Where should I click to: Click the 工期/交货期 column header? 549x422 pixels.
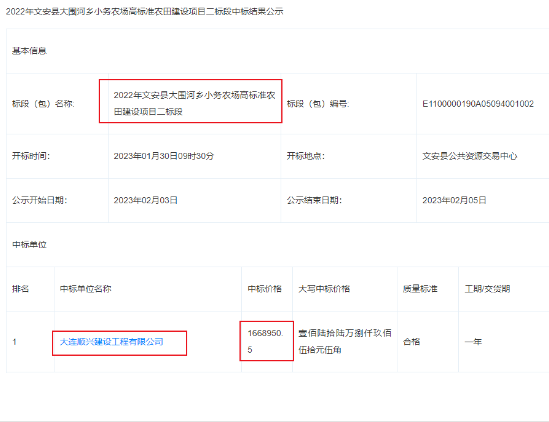tap(487, 289)
